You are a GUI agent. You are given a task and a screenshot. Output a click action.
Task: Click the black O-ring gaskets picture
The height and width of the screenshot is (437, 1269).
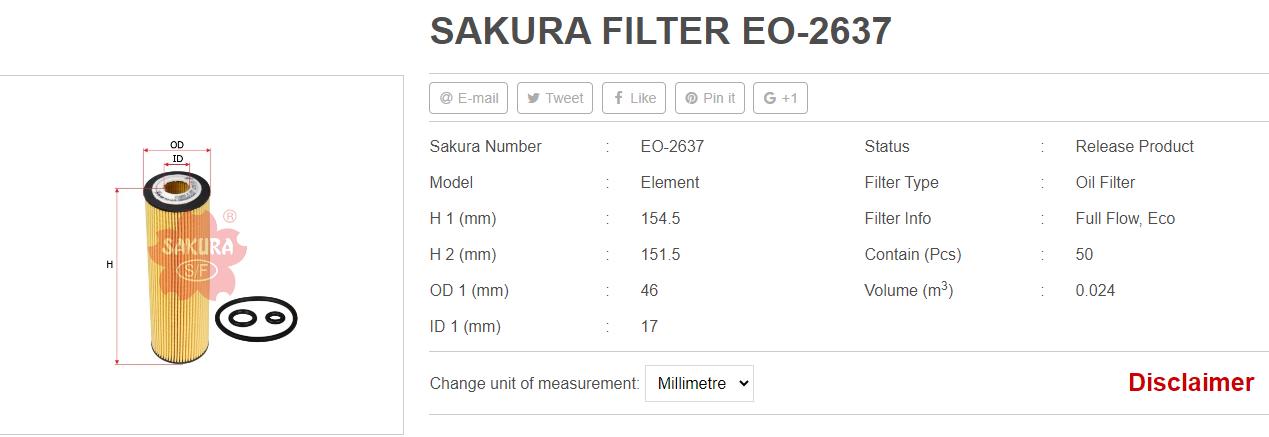click(x=257, y=319)
